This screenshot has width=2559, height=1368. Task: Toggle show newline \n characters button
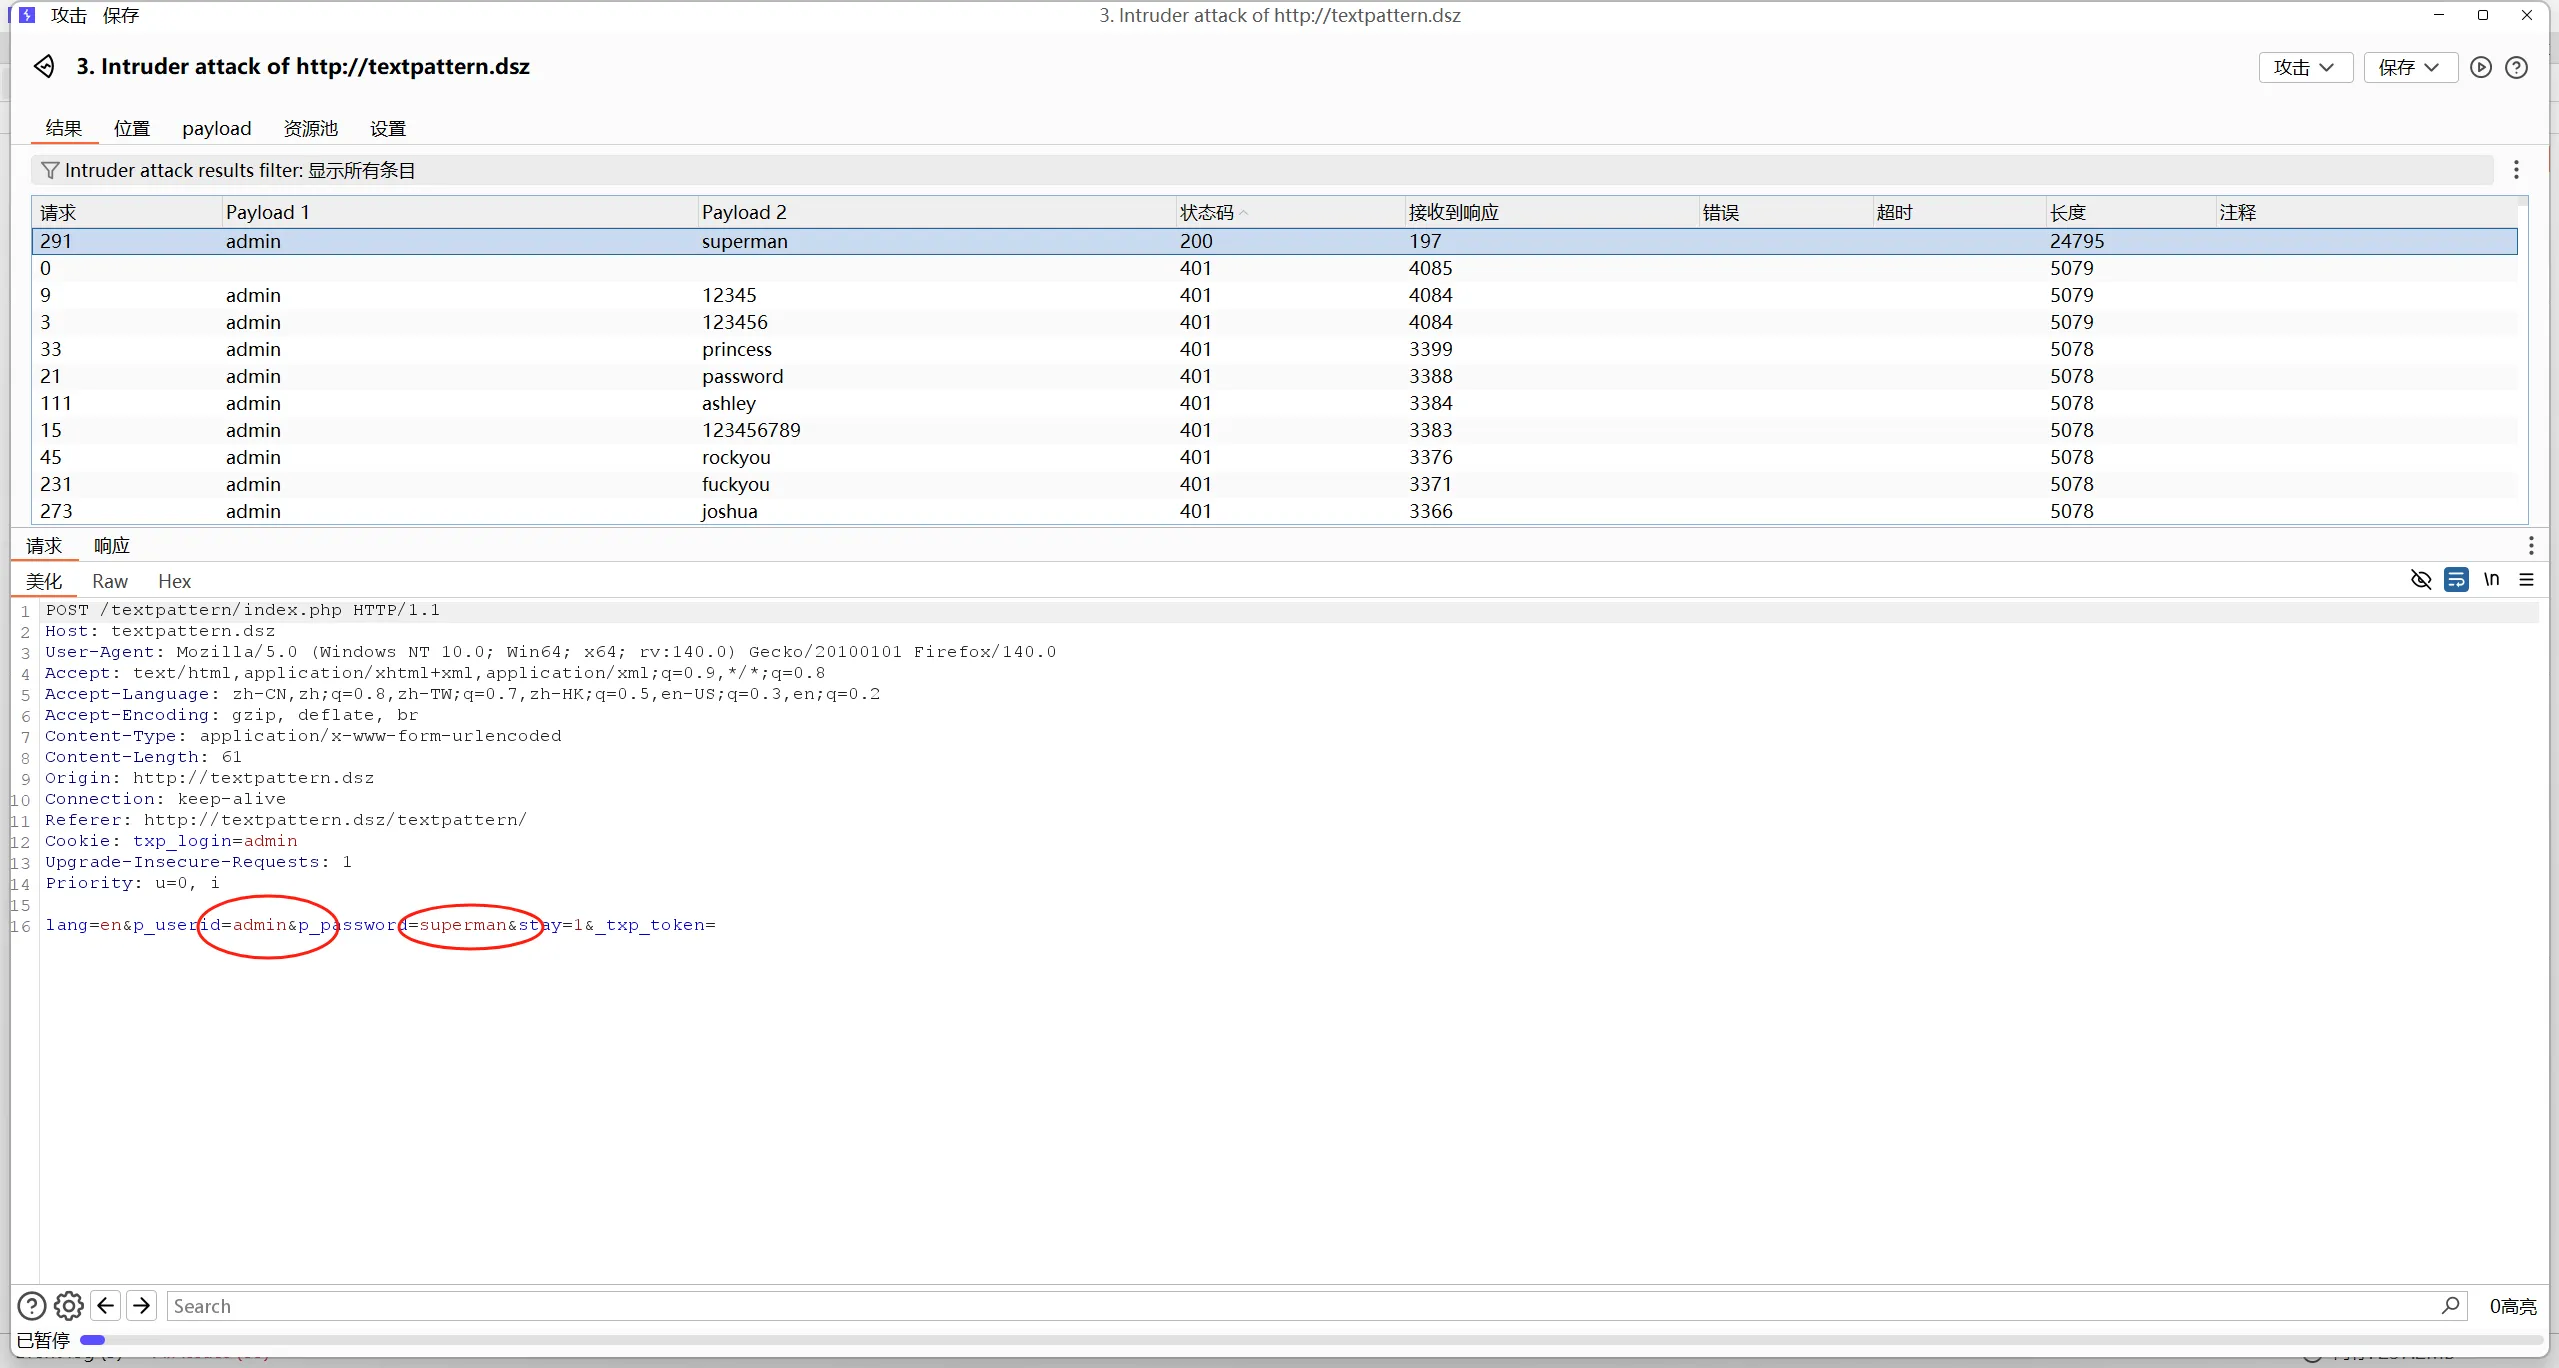(x=2491, y=580)
